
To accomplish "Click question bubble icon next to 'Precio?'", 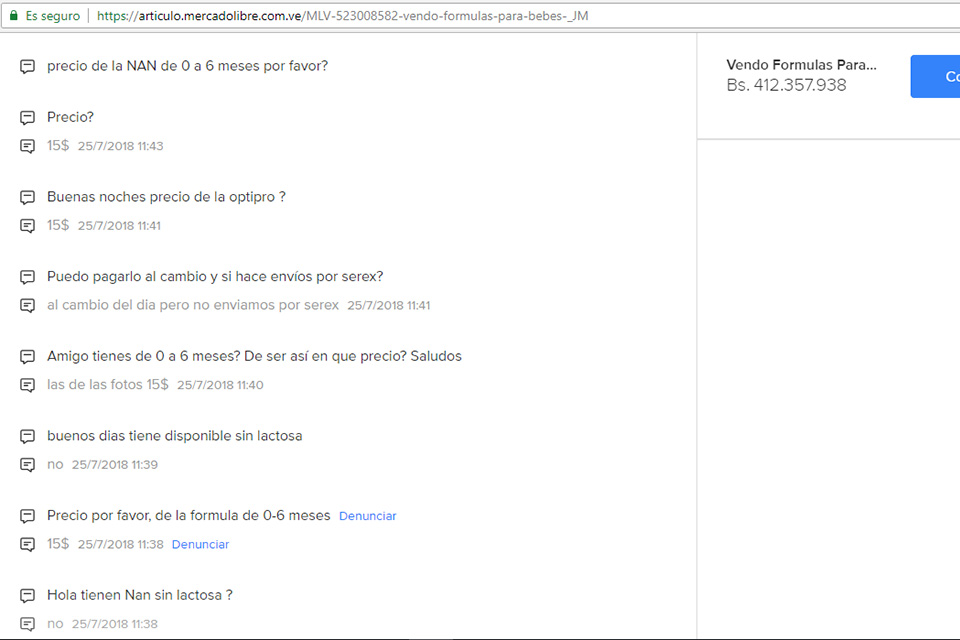I will point(28,118).
